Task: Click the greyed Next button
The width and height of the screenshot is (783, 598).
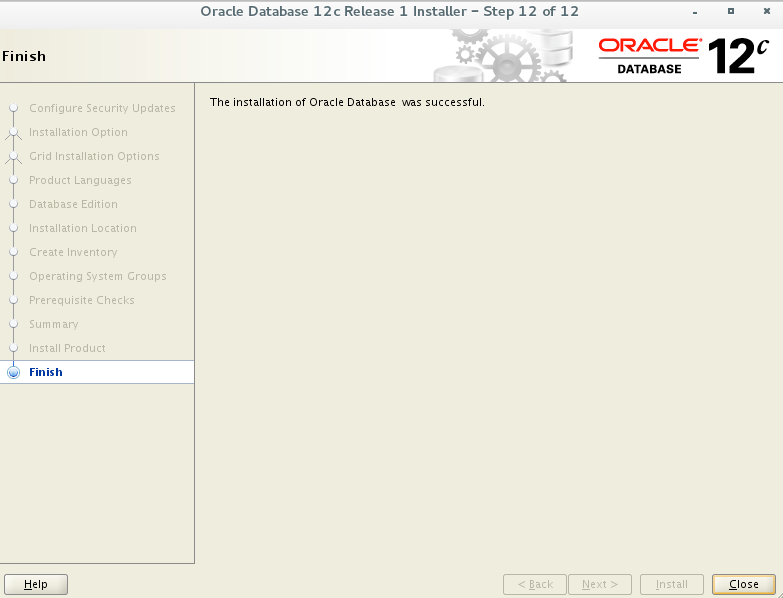Action: 600,584
